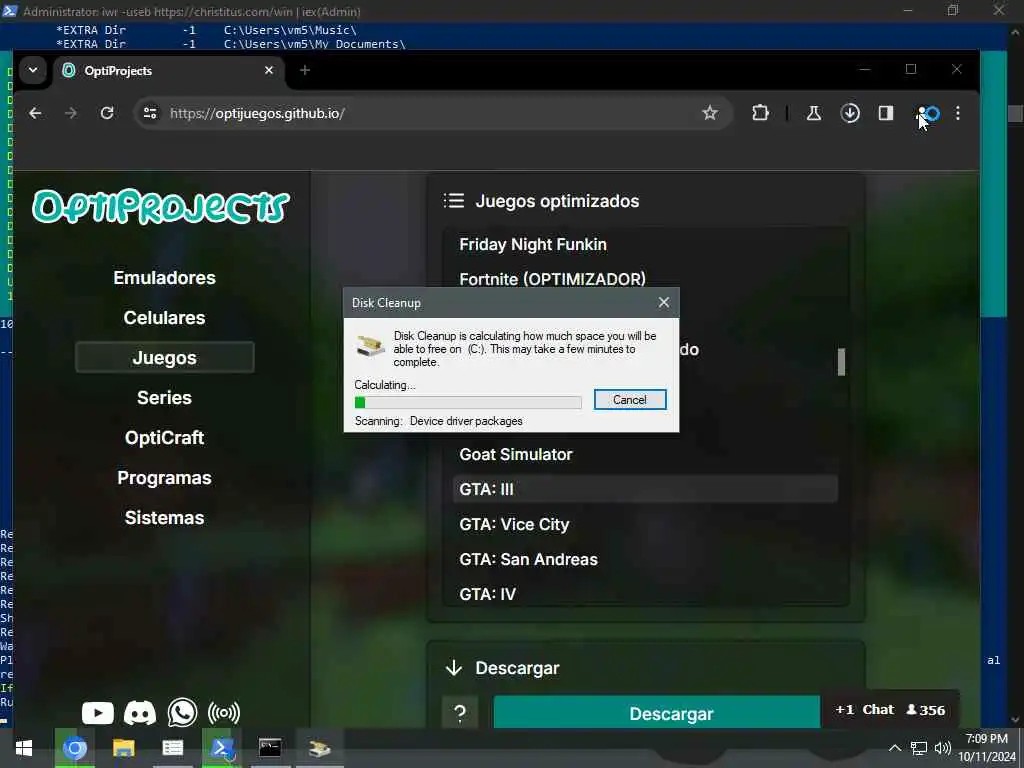Select Fortnite (OPTIMIZADOR) in the list

552,279
